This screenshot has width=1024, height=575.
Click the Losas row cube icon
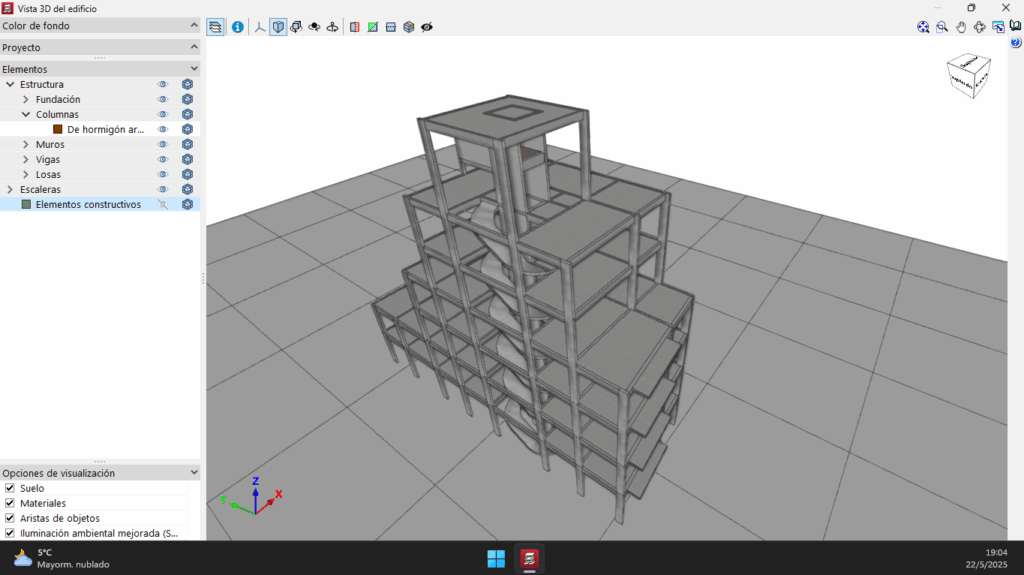187,174
